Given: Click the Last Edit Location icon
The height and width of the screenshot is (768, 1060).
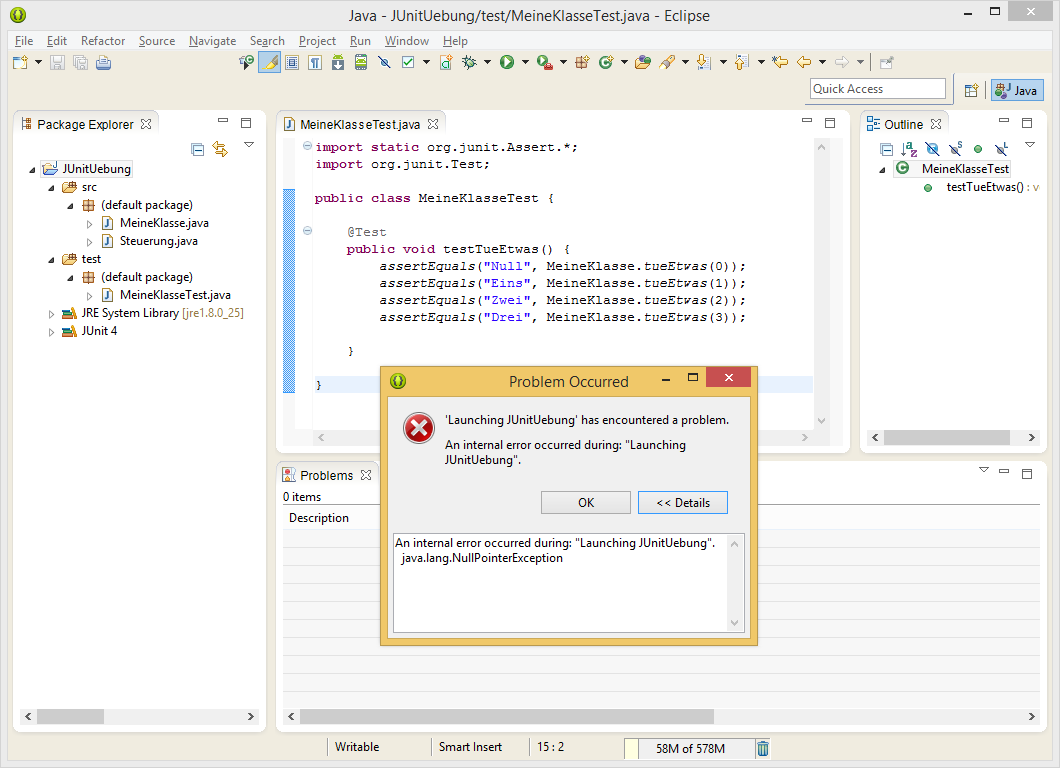Looking at the screenshot, I should (780, 63).
